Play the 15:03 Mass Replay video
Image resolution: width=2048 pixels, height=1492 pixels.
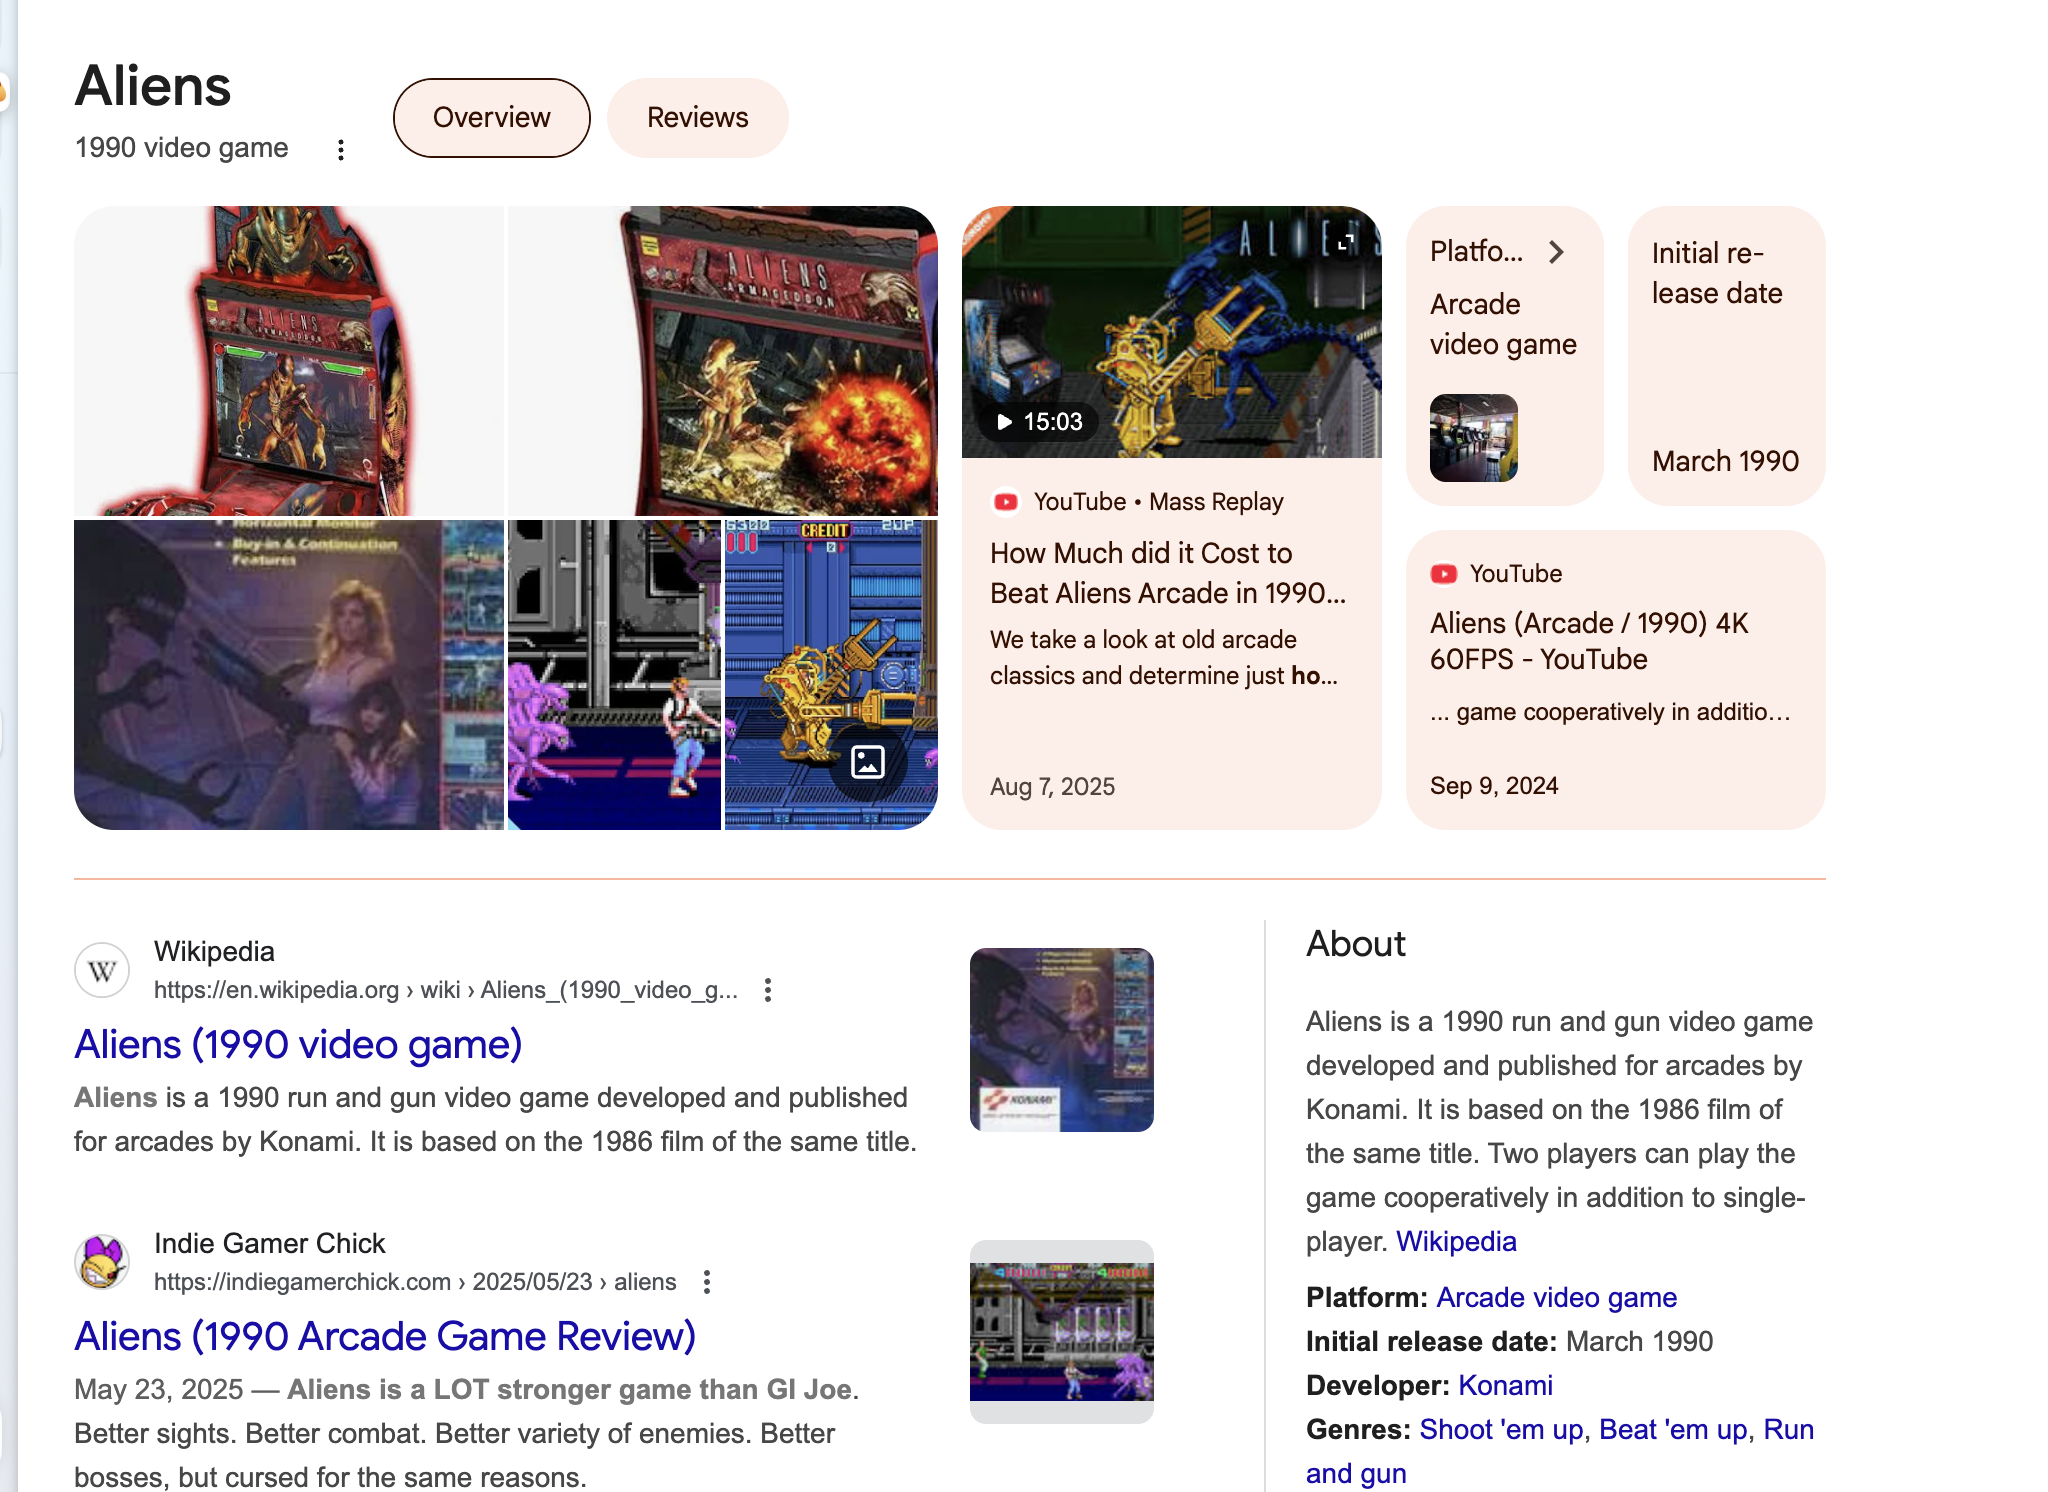click(x=1040, y=422)
